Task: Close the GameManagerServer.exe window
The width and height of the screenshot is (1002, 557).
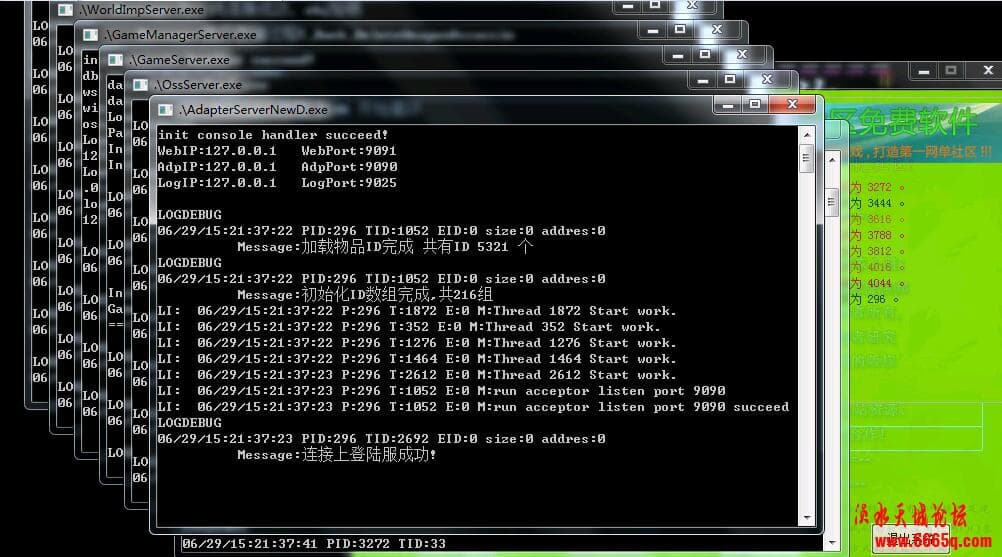Action: pos(717,30)
